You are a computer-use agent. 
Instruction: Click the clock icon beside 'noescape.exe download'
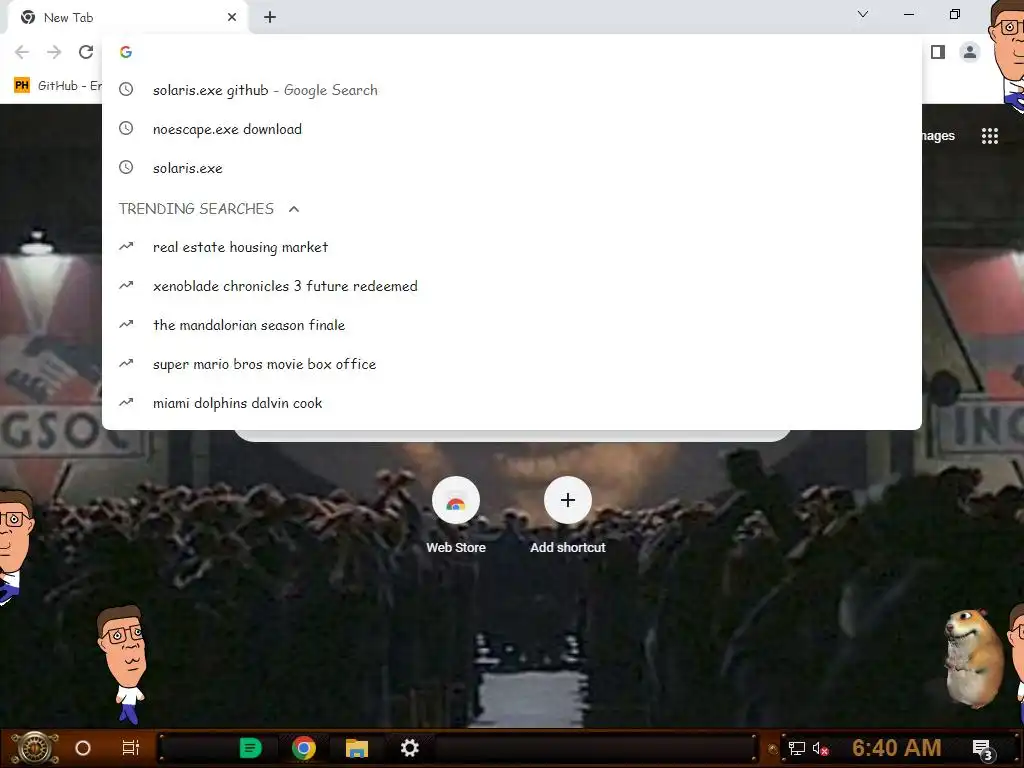coord(126,129)
